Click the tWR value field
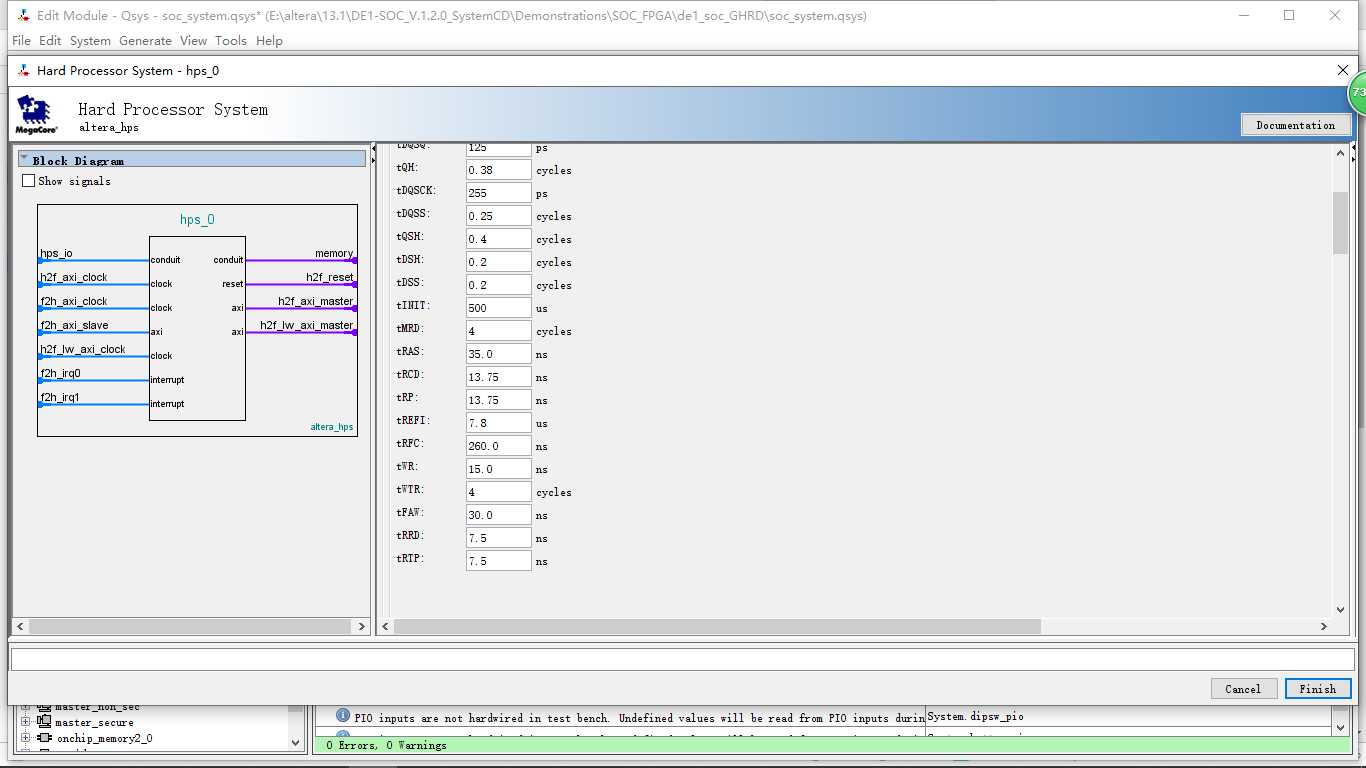The width and height of the screenshot is (1366, 768). [x=498, y=469]
